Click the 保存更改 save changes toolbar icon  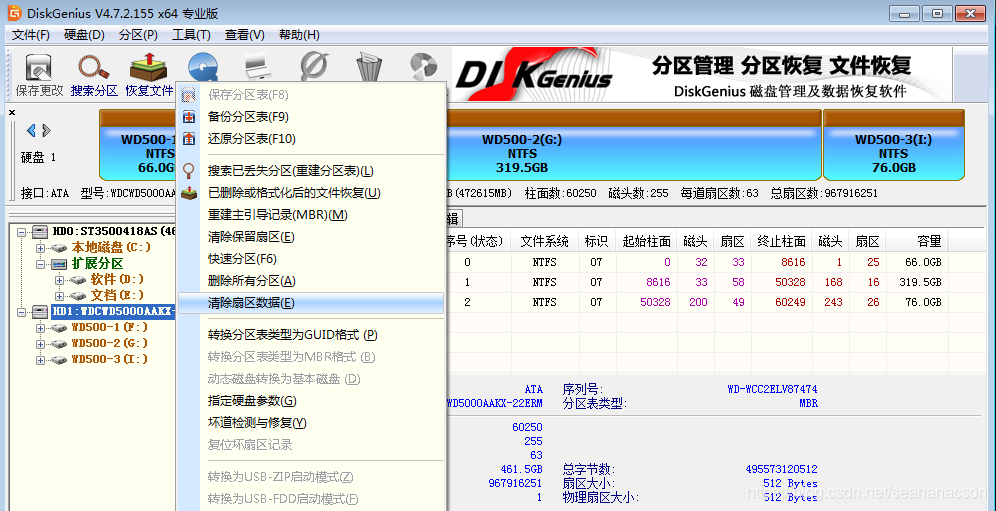[x=39, y=75]
